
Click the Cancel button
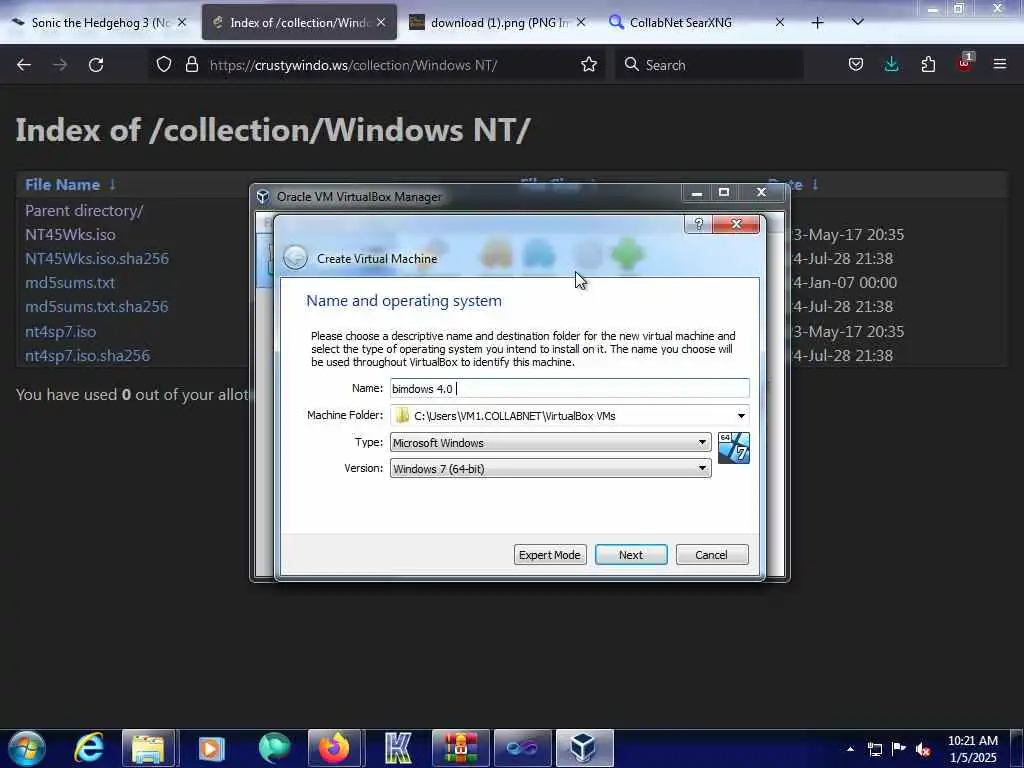(712, 554)
